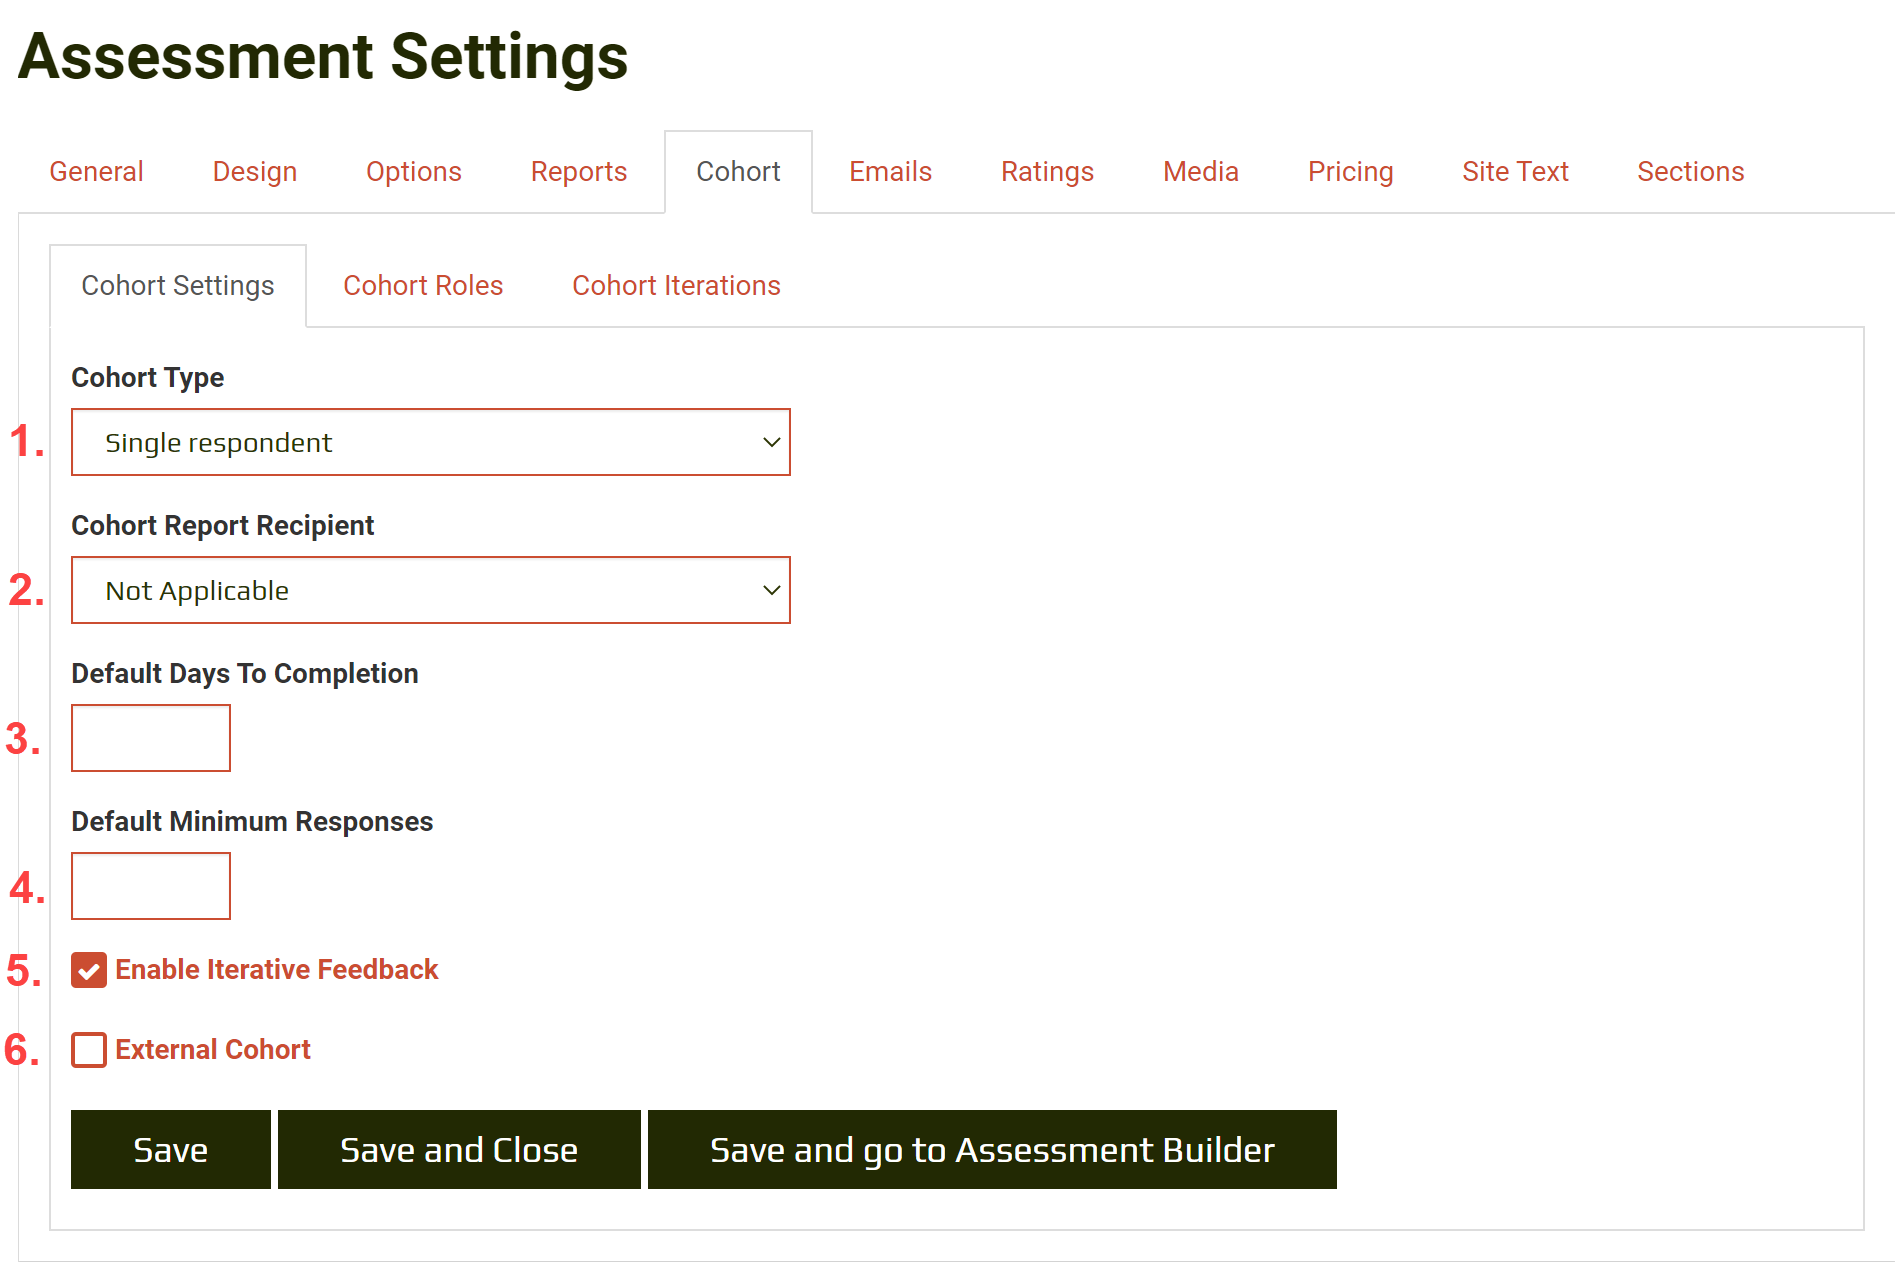Open the Design tab
The height and width of the screenshot is (1262, 1895).
pyautogui.click(x=254, y=171)
